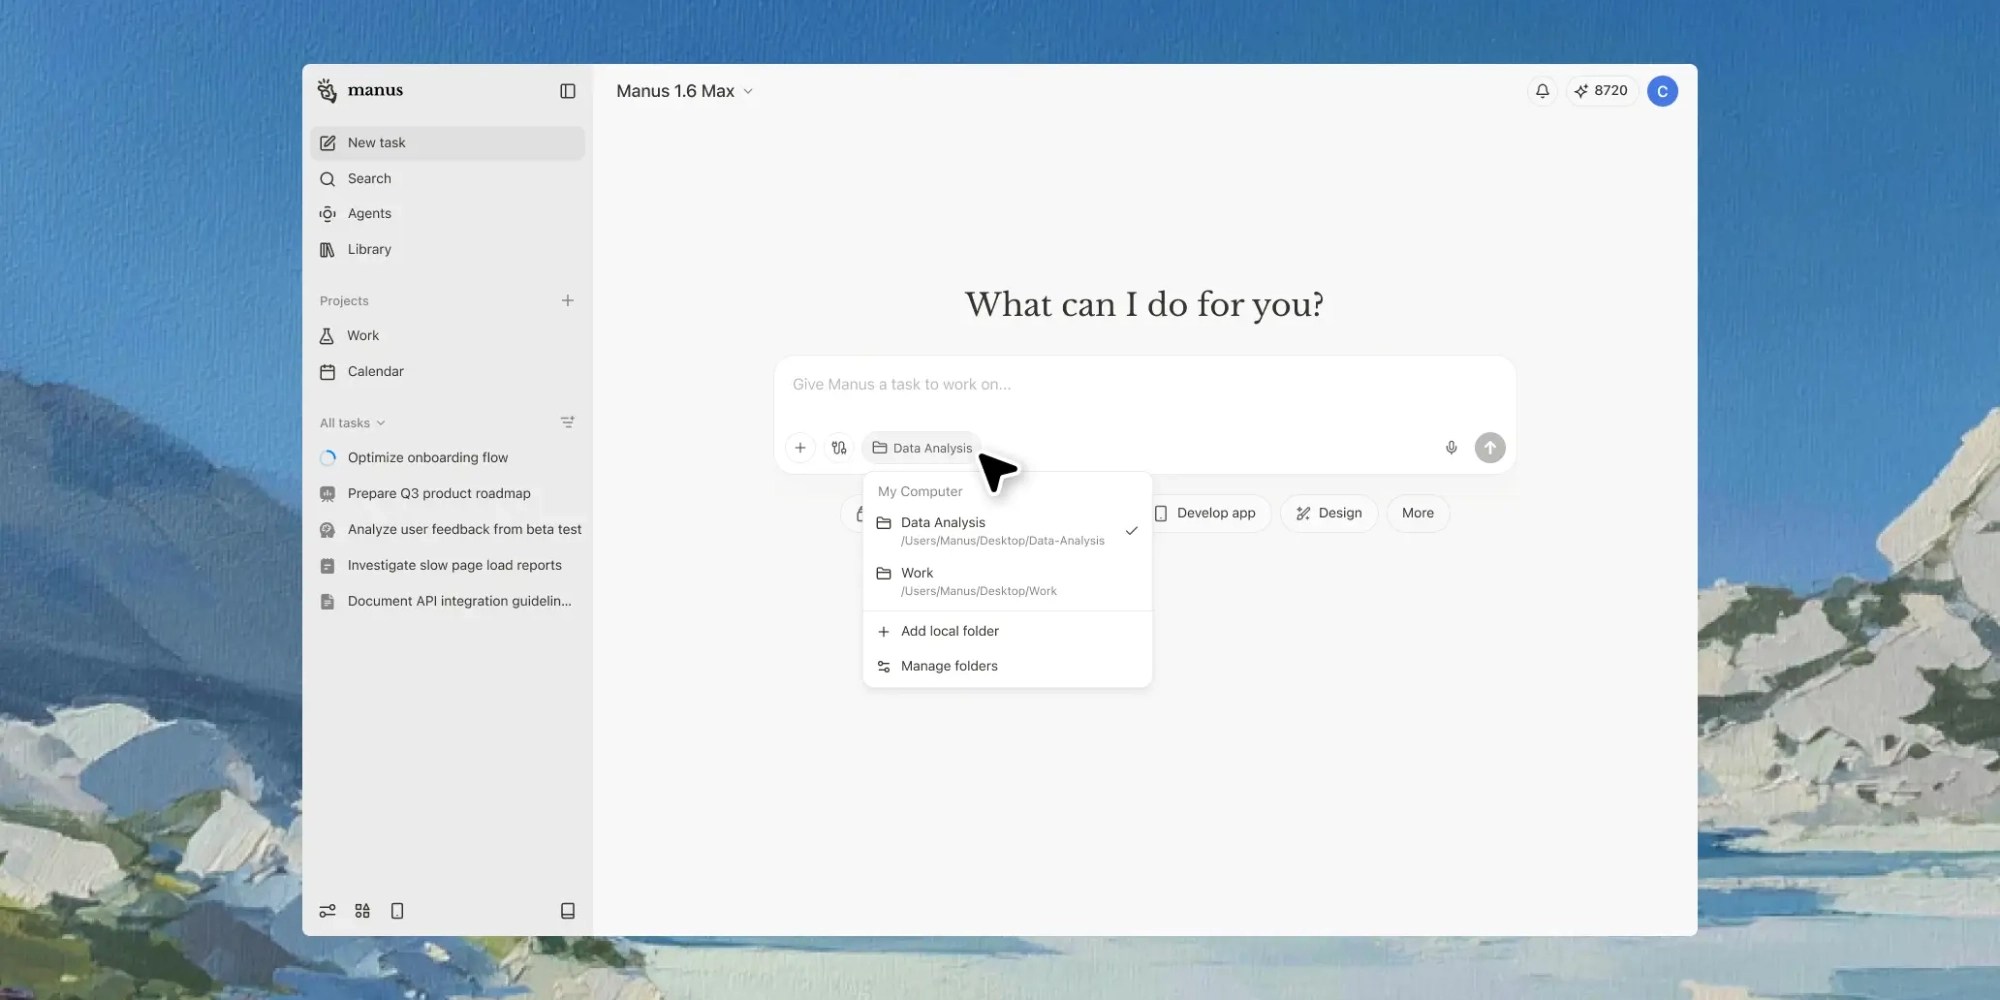2000x1000 pixels.
Task: Collapse the sidebar using the panel toggle
Action: [x=569, y=91]
